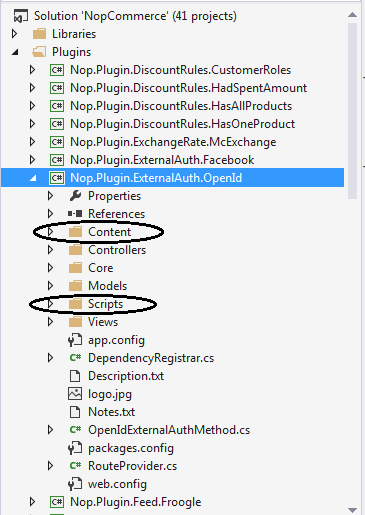Click the C# project icon for ExchangeRate.McExchange
Screen dimensions: 365x515
(x=57, y=142)
